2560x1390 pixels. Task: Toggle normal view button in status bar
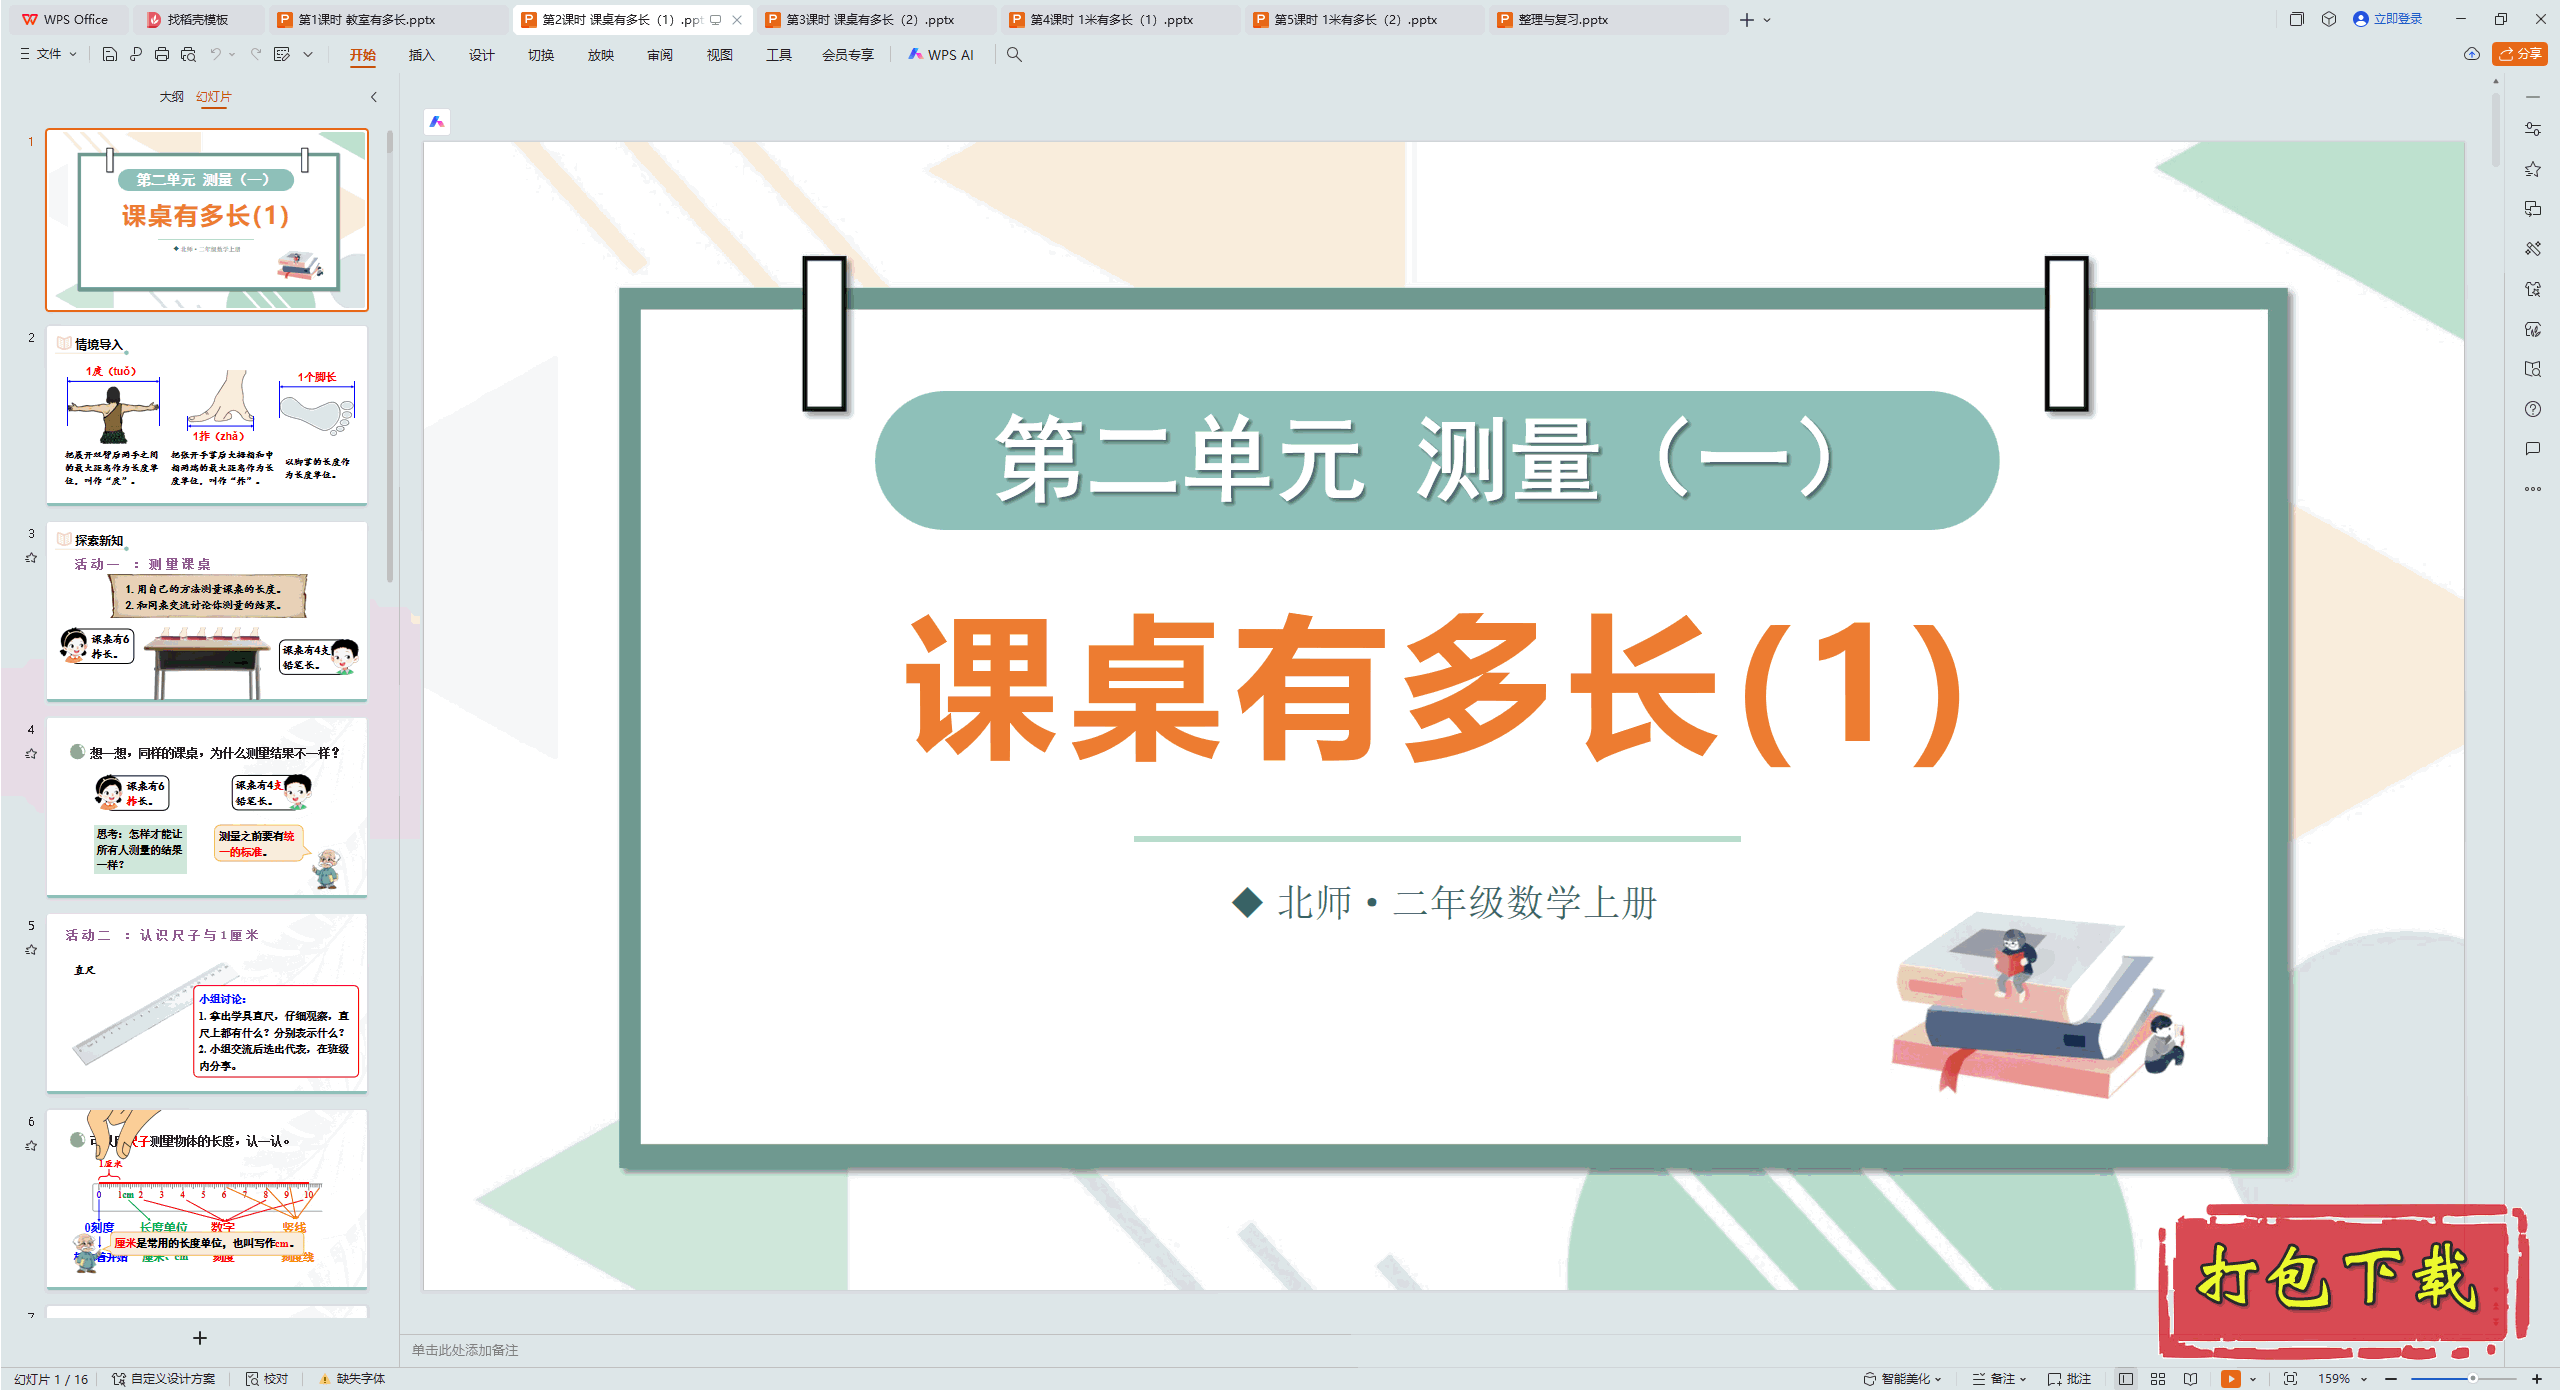[x=2126, y=1378]
